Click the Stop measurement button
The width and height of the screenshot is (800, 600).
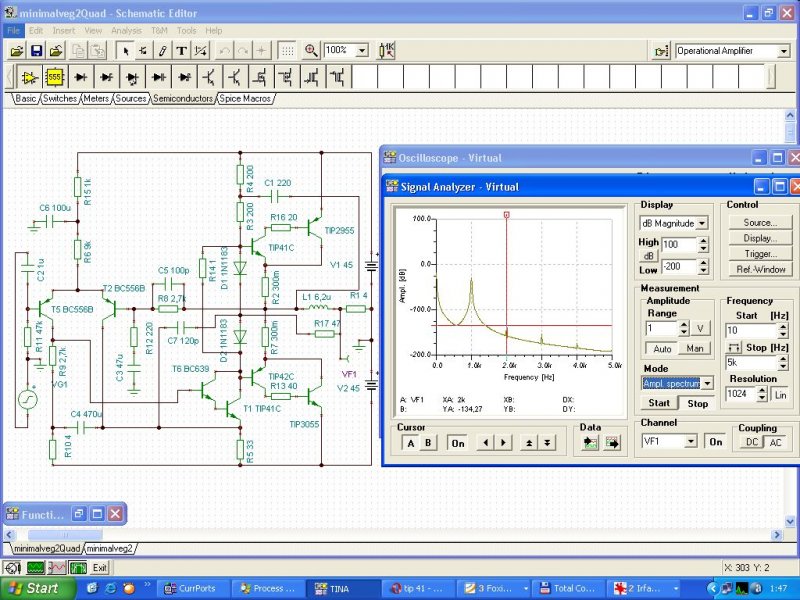tap(697, 403)
